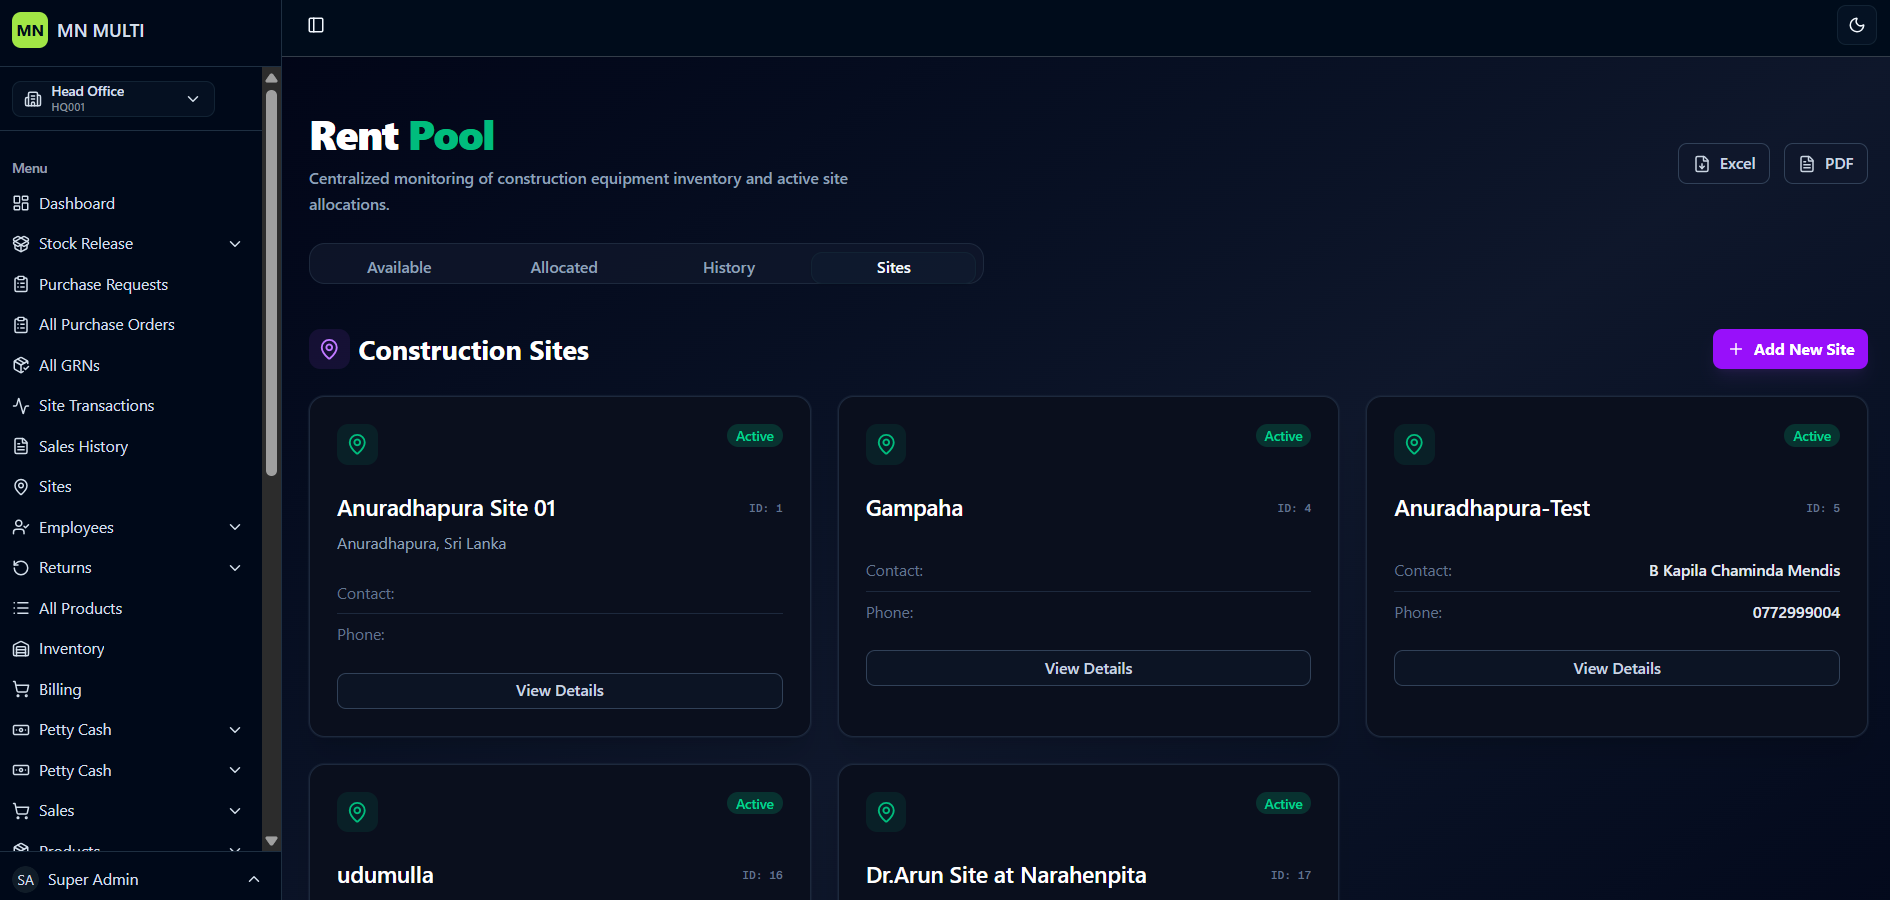The width and height of the screenshot is (1890, 900).
Task: Switch to the Allocated tab
Action: [564, 267]
